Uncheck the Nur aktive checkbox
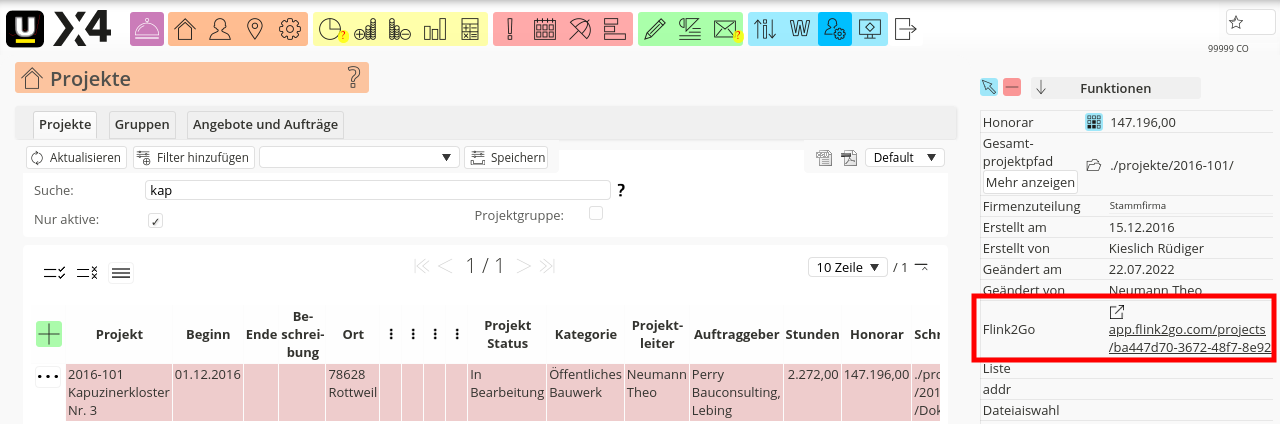This screenshot has height=424, width=1280. (x=155, y=220)
